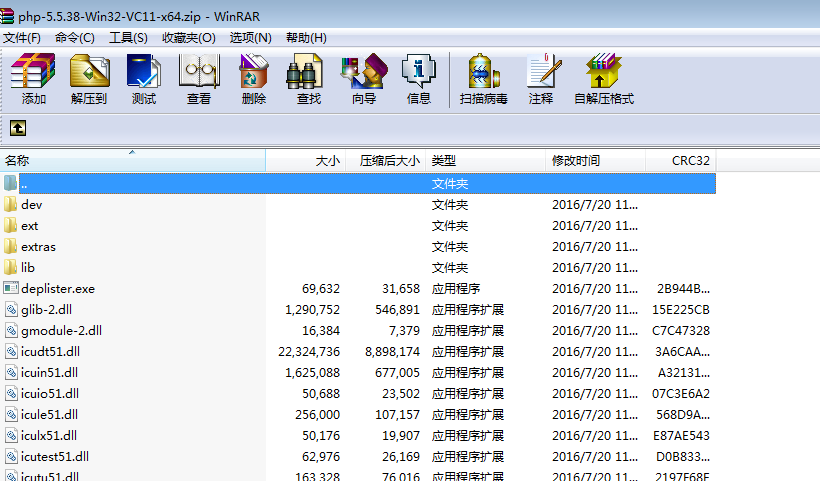Click the gmodule-2.dll file icon
This screenshot has width=820, height=481.
[x=11, y=330]
